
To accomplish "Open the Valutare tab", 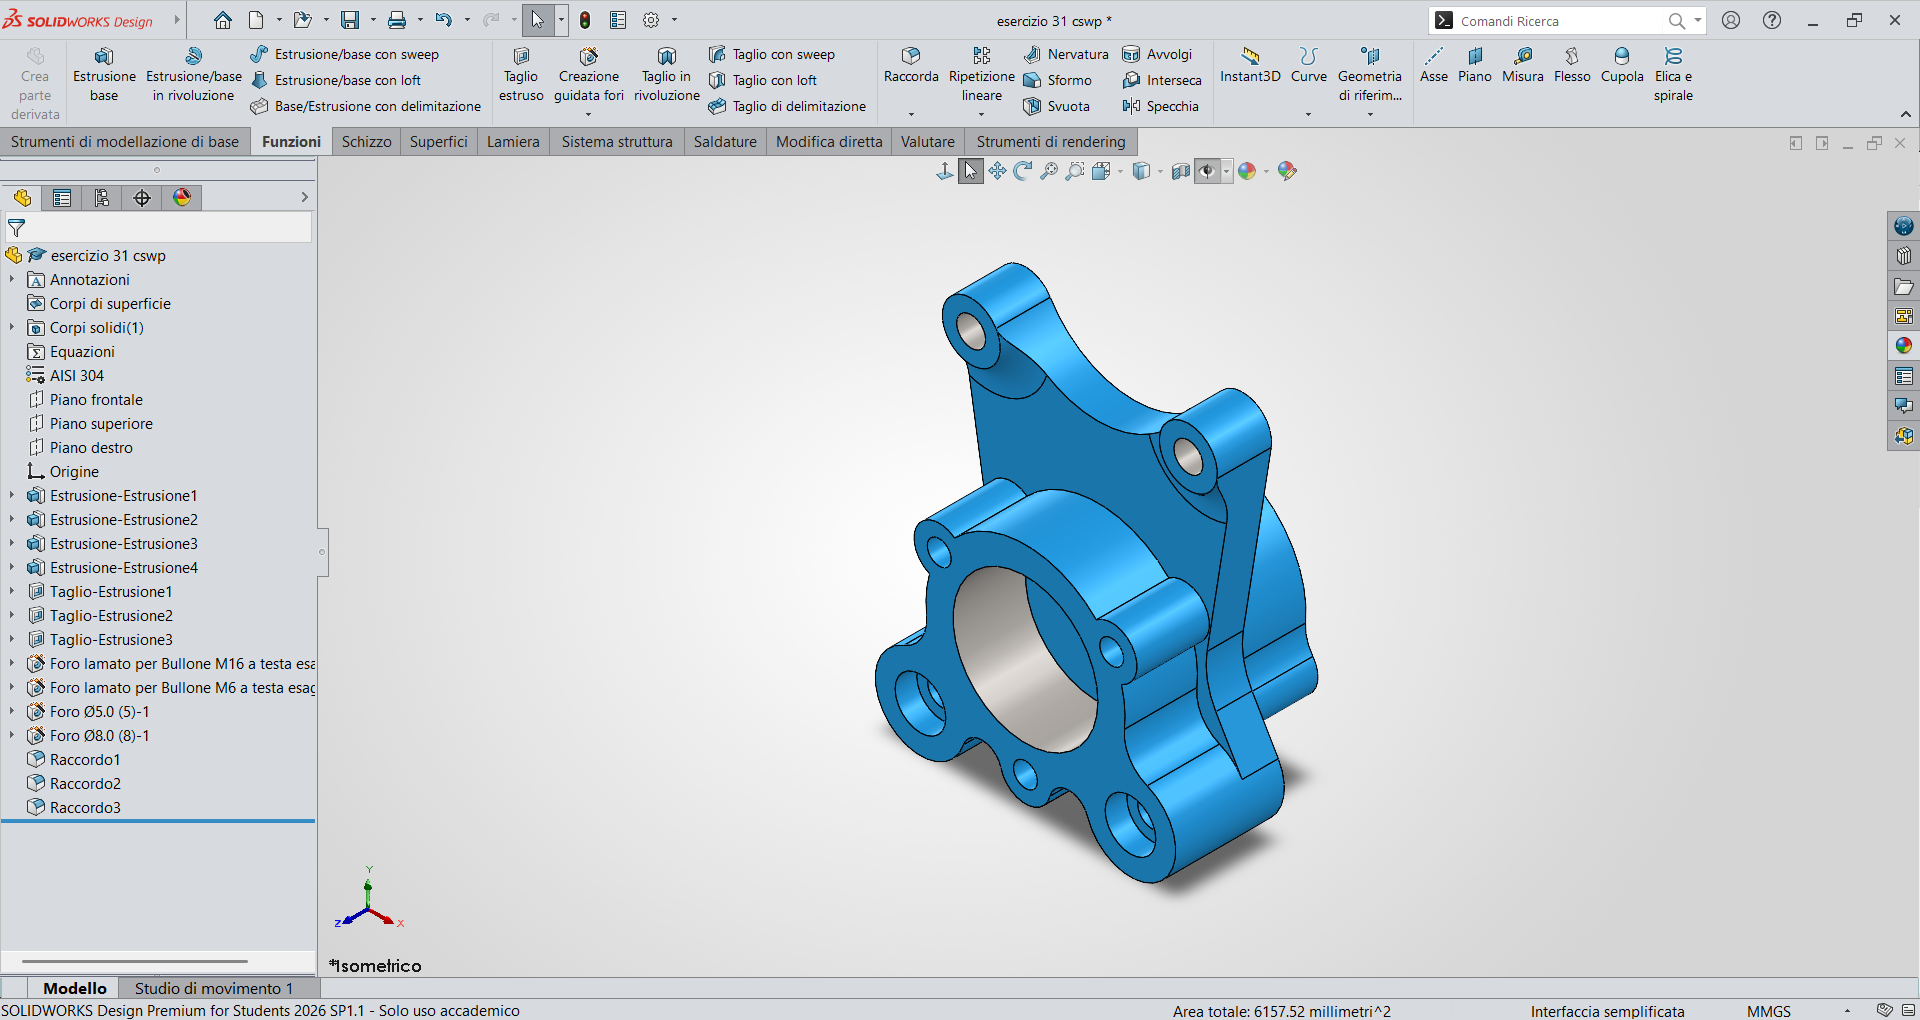I will point(927,142).
